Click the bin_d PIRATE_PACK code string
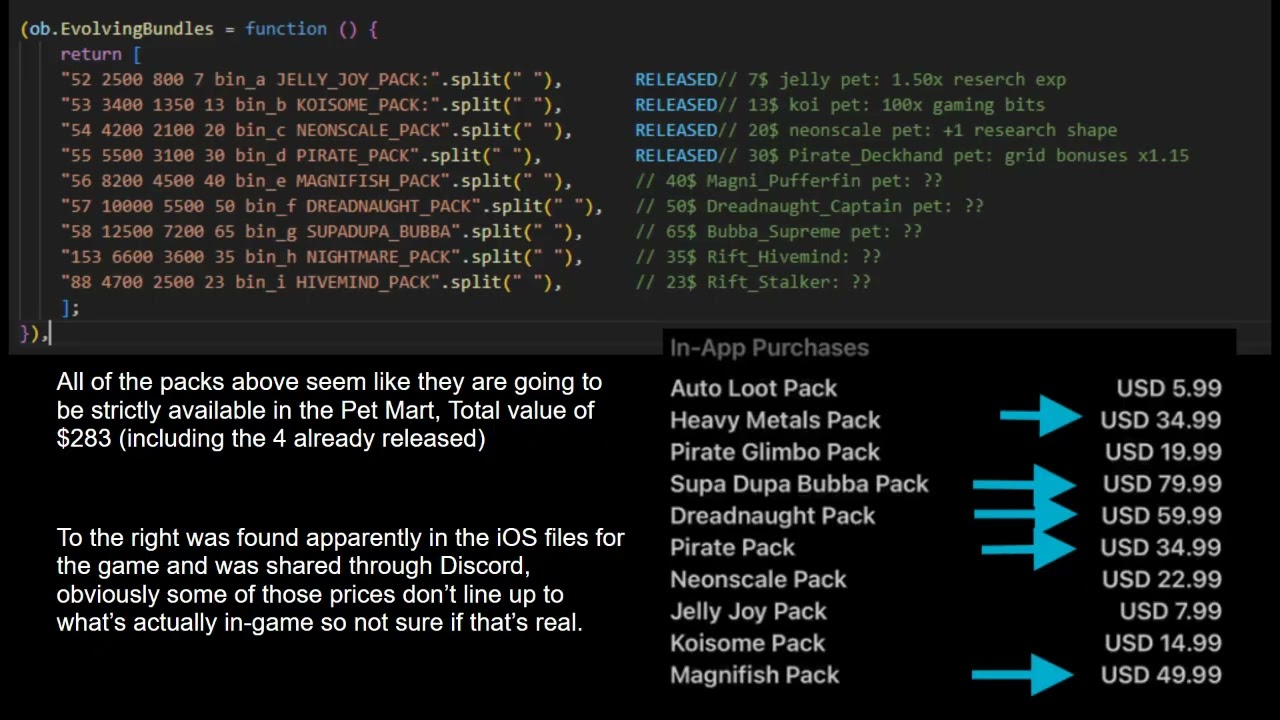Viewport: 1280px width, 720px height. pyautogui.click(x=301, y=155)
